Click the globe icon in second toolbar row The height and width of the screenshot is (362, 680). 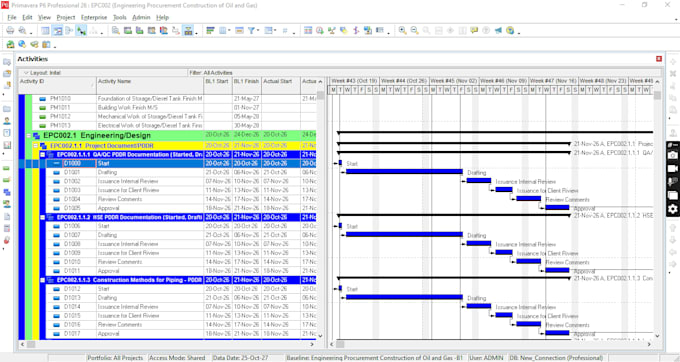pyautogui.click(x=22, y=44)
